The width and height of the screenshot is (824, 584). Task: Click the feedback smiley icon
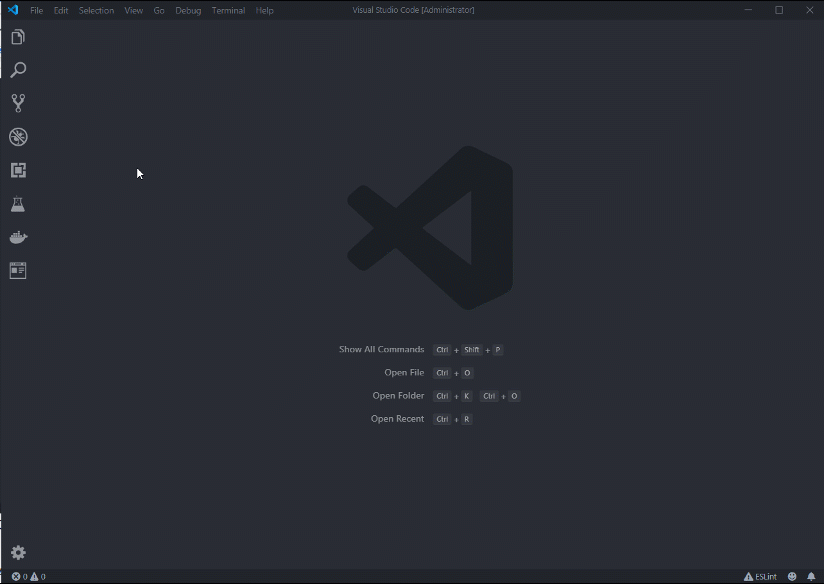[792, 577]
